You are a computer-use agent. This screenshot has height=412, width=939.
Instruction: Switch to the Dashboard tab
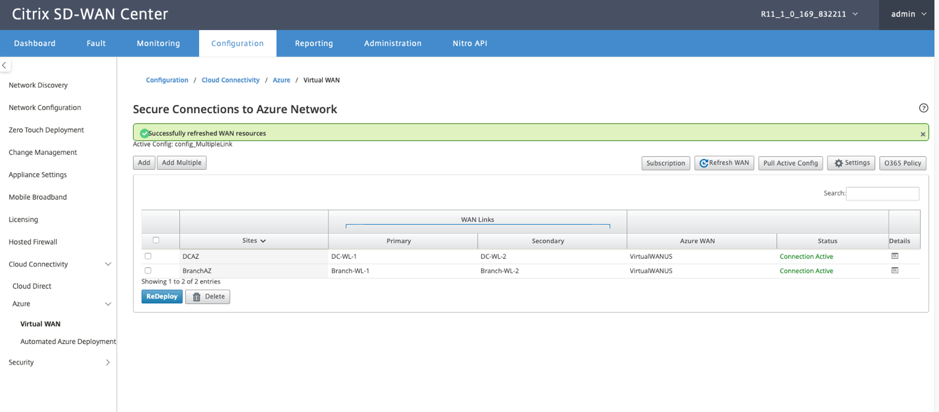point(35,43)
